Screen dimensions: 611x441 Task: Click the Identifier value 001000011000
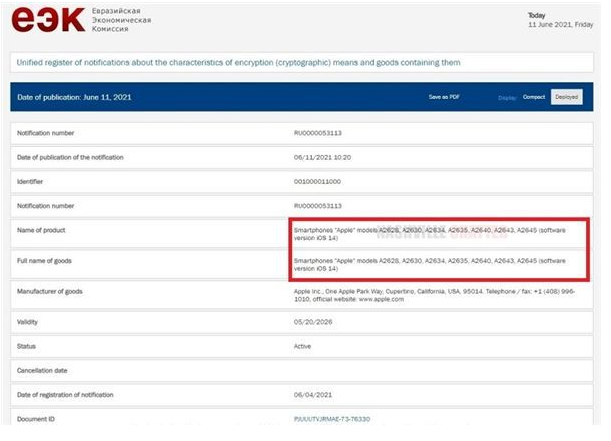tap(317, 181)
